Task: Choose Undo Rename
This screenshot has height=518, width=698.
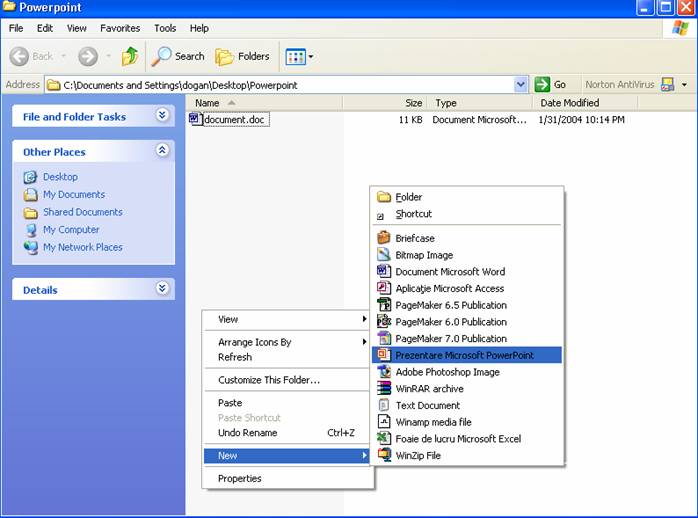Action: pos(287,433)
